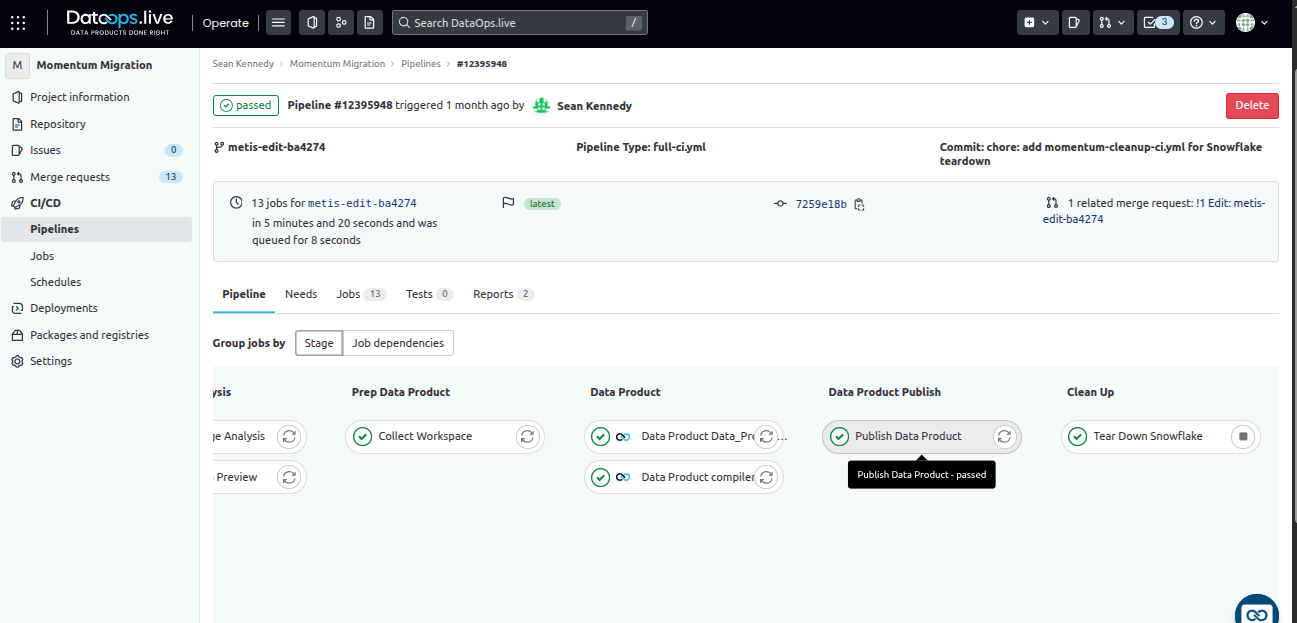Switch to the Pipeline tab

pos(244,294)
